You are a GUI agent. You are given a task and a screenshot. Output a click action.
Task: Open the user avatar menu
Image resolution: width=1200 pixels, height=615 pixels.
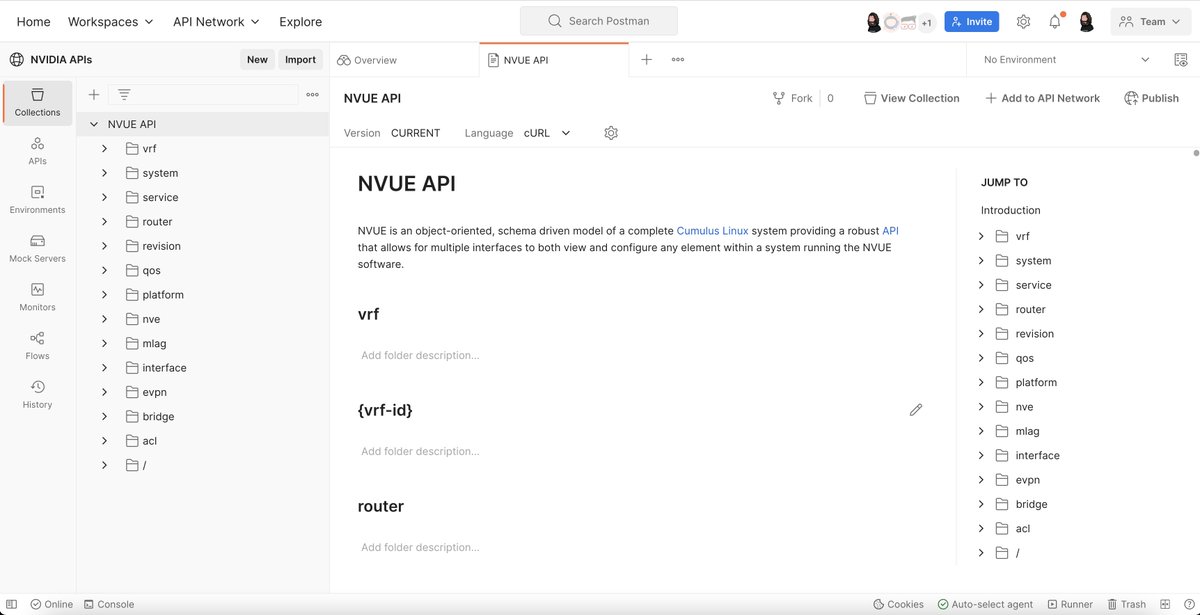pyautogui.click(x=1086, y=21)
